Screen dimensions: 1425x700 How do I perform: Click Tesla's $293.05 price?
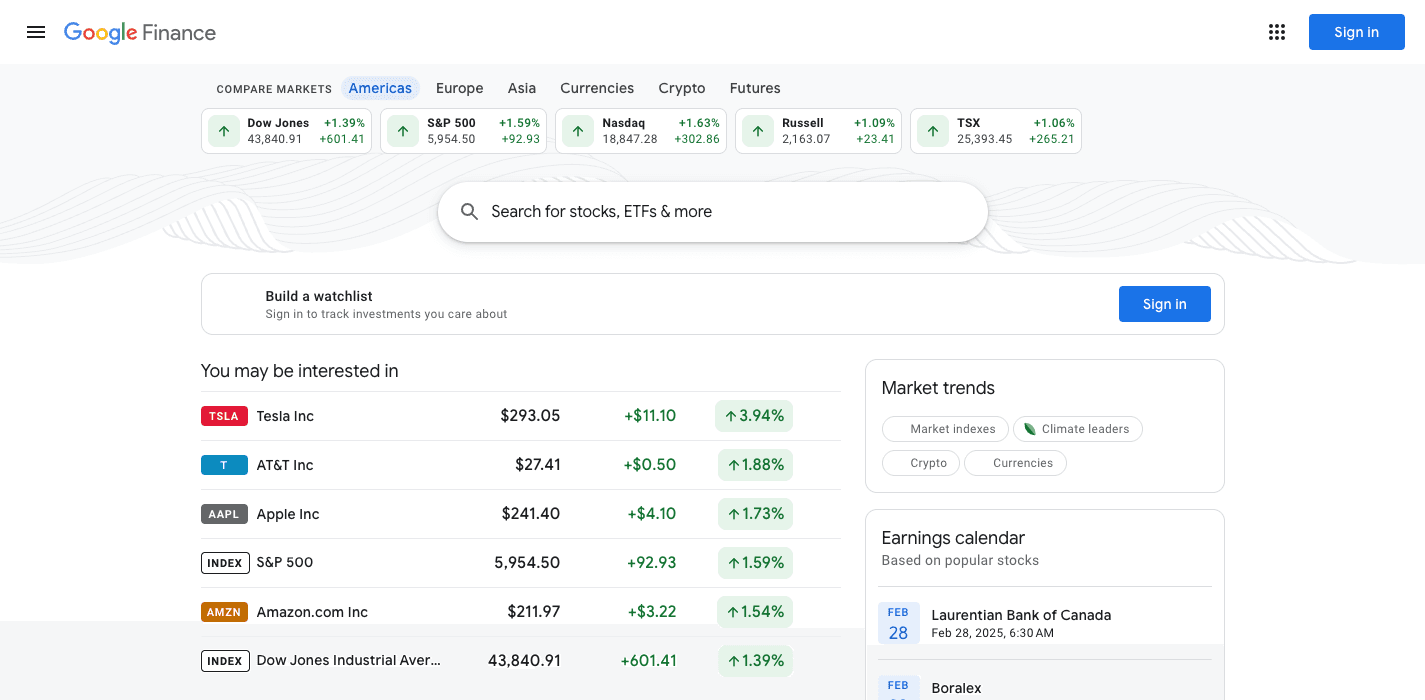[x=530, y=416]
